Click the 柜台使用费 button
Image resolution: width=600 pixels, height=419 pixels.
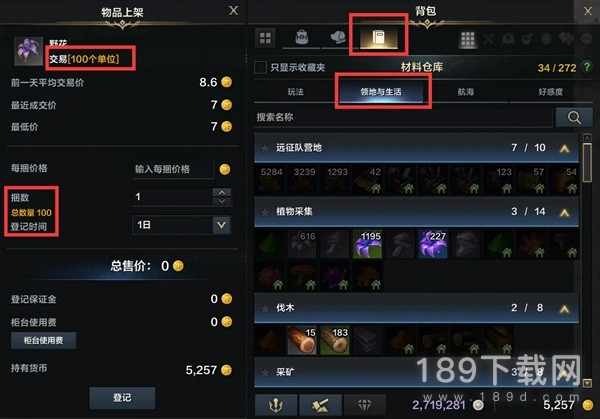point(43,340)
